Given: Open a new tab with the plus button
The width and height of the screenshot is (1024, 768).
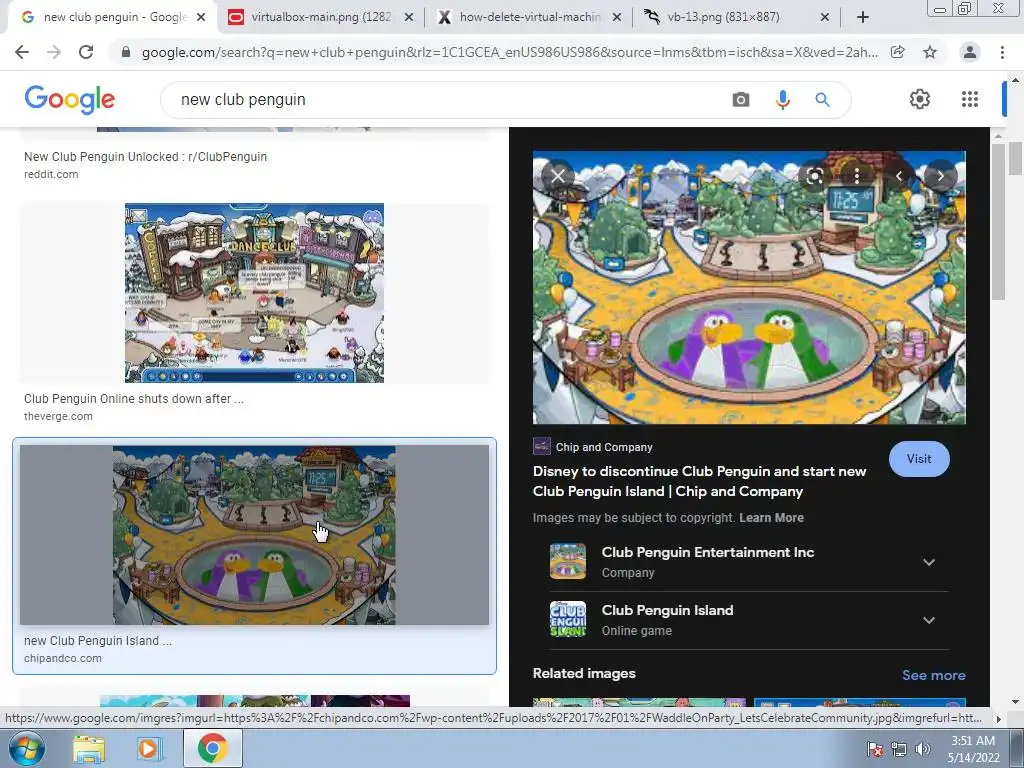Looking at the screenshot, I should pos(863,17).
